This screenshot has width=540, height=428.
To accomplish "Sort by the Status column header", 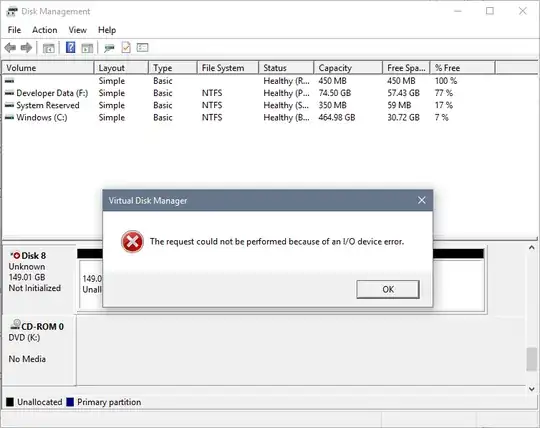I will [286, 68].
